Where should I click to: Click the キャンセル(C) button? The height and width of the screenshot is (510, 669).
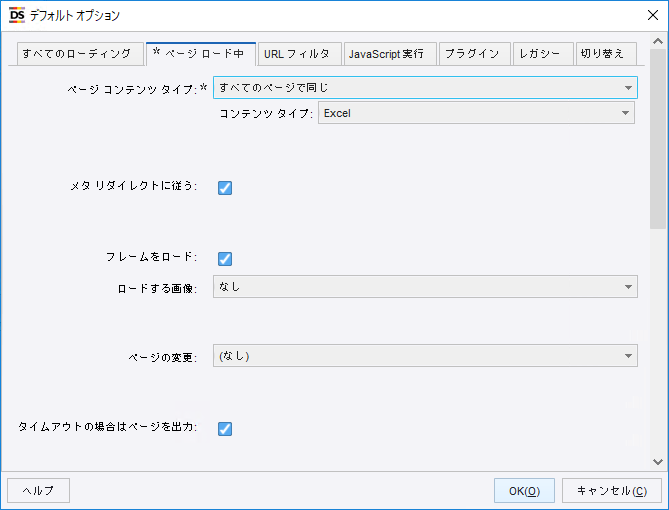coord(612,490)
